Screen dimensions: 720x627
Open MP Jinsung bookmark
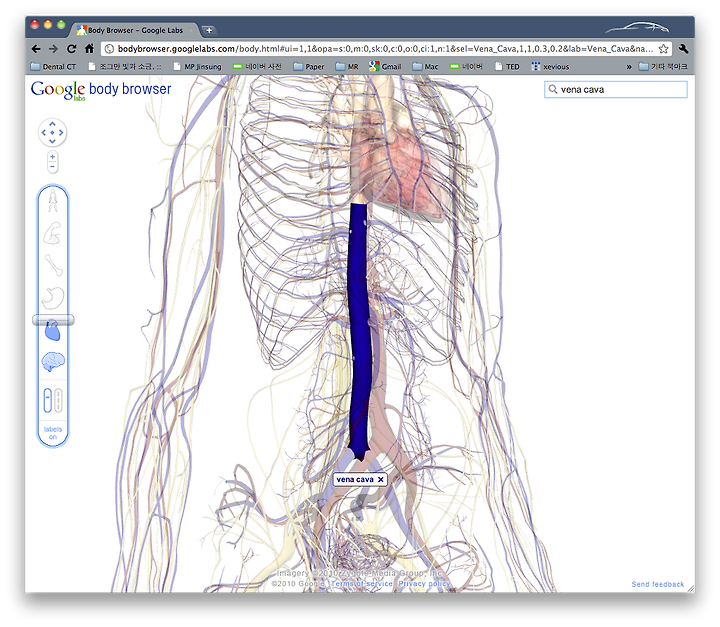(x=197, y=67)
